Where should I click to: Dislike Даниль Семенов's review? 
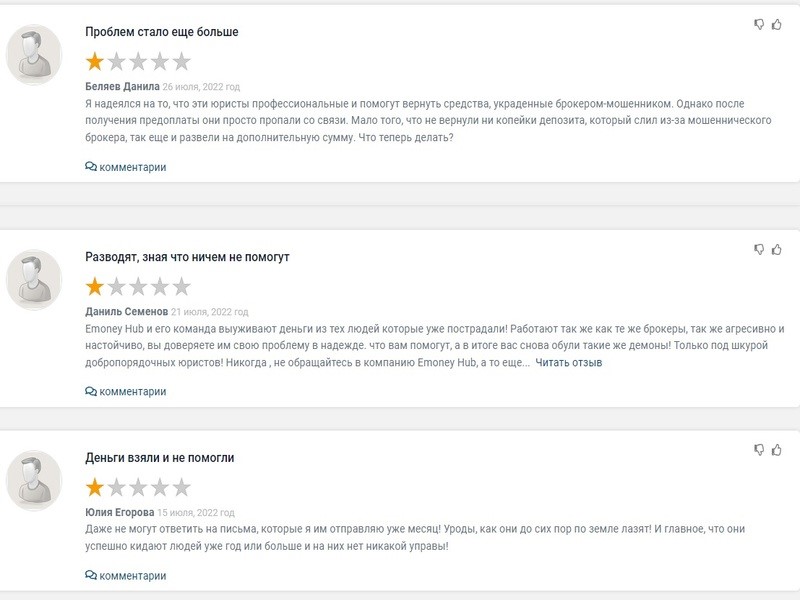pos(760,249)
